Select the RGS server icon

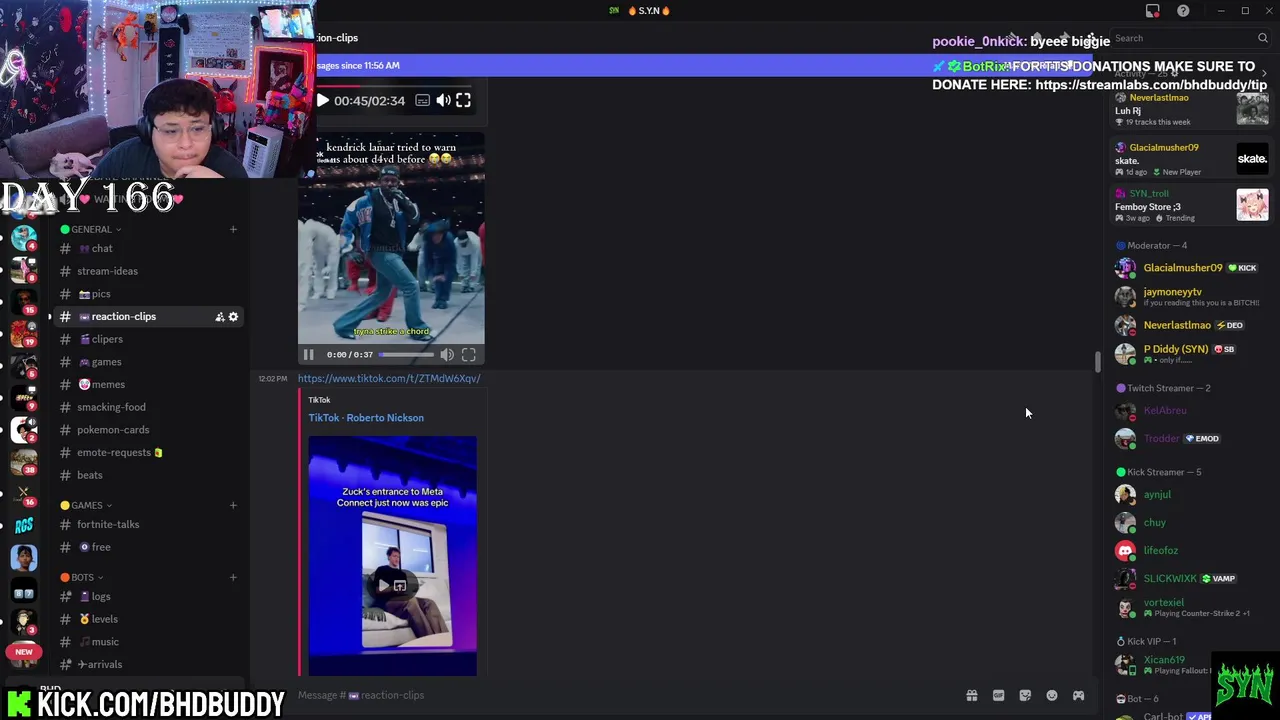point(24,525)
